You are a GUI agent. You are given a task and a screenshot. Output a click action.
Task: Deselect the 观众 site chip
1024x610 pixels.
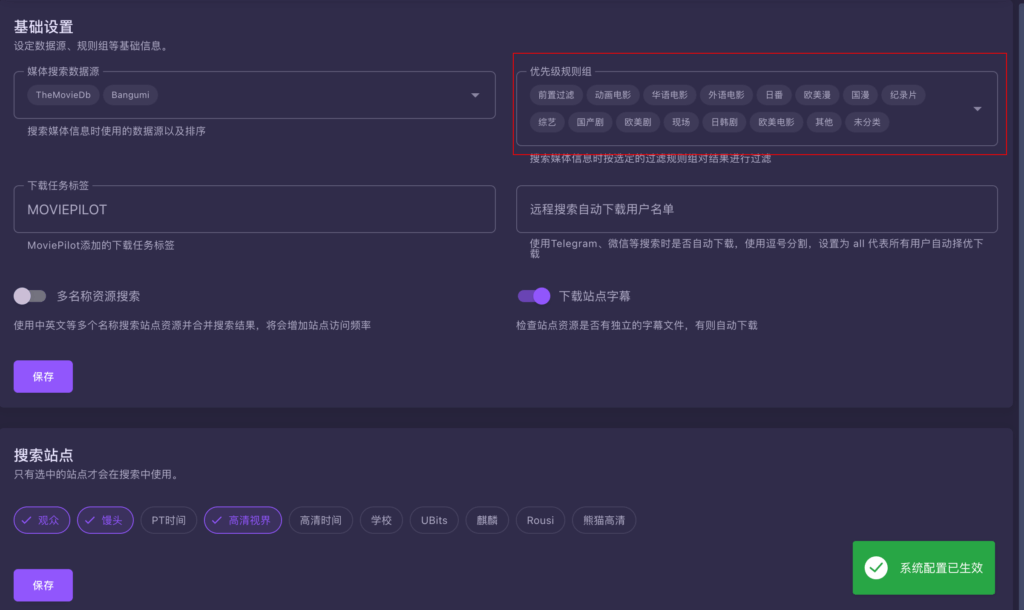(42, 520)
